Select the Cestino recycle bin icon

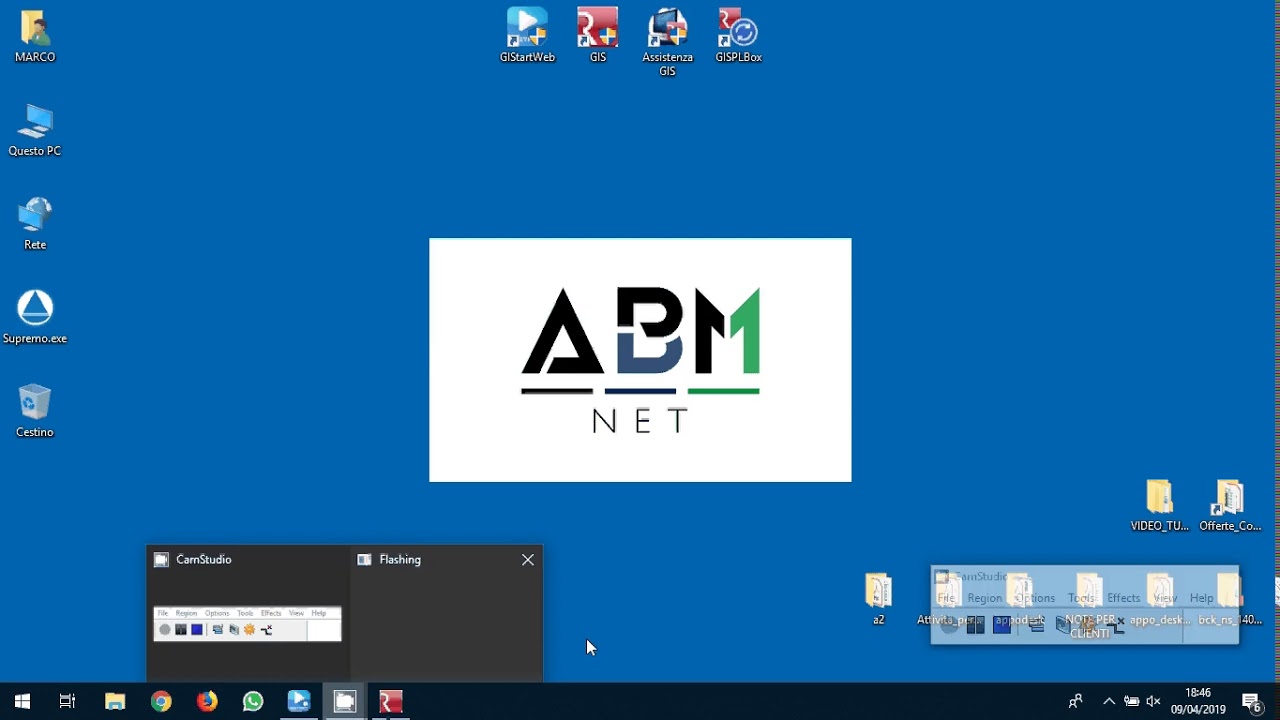tap(35, 411)
